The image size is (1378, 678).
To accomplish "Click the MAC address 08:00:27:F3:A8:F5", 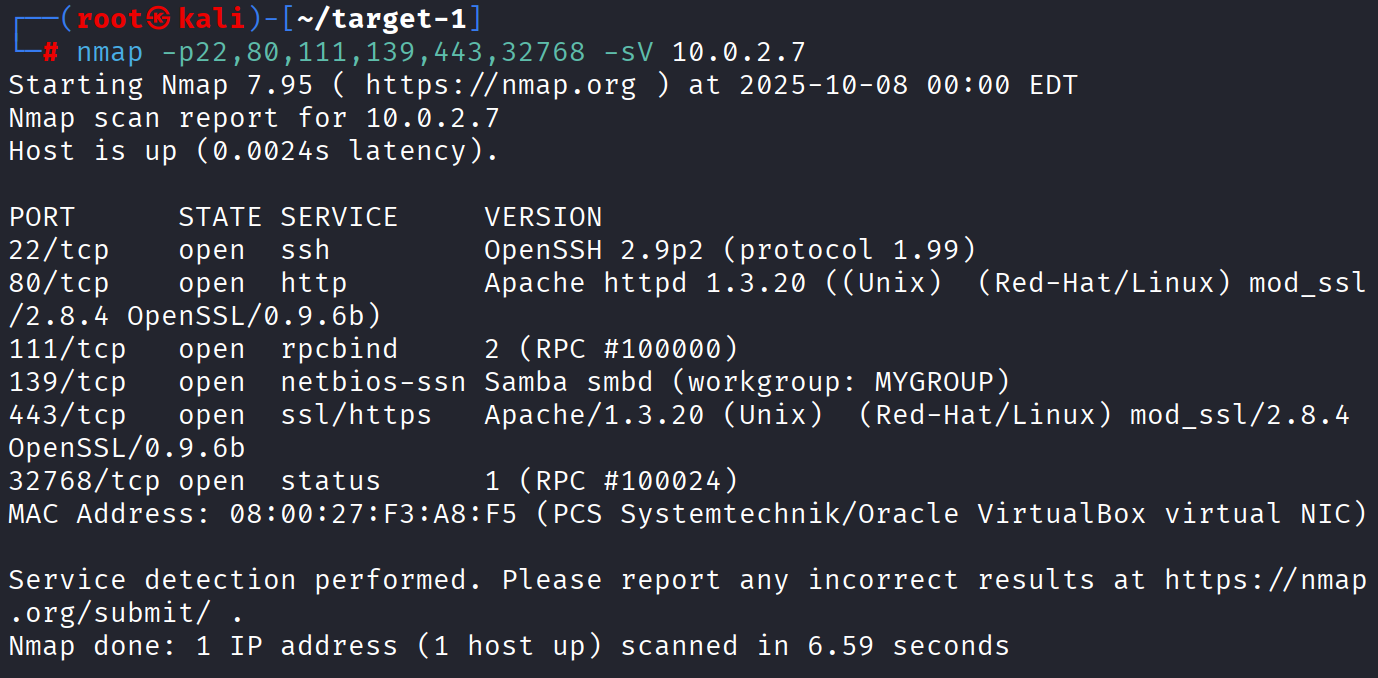I will pyautogui.click(x=373, y=514).
